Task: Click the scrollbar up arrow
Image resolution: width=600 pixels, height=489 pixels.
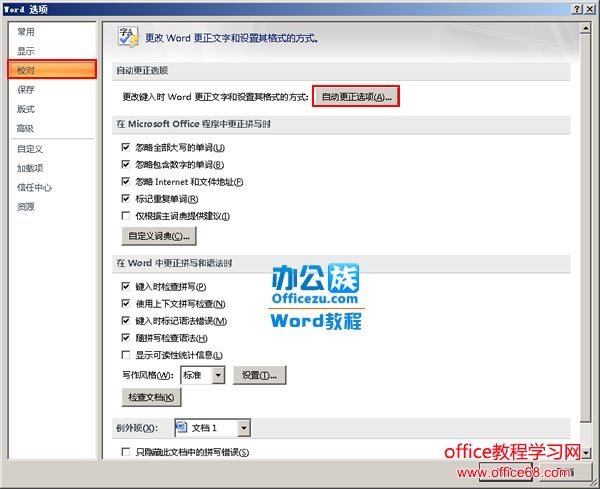Action: click(585, 28)
